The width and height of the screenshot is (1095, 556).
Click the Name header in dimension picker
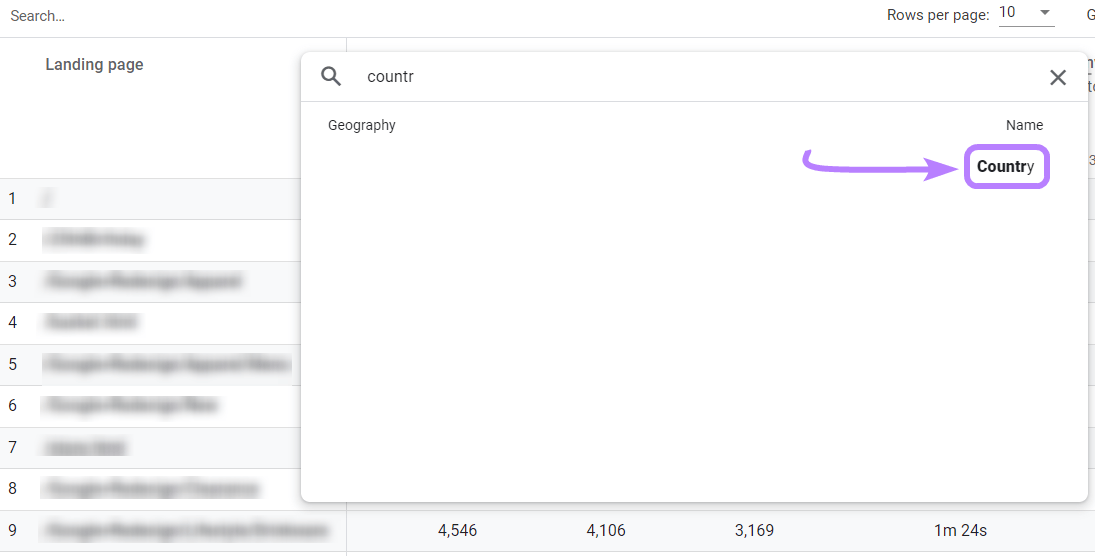(1024, 125)
